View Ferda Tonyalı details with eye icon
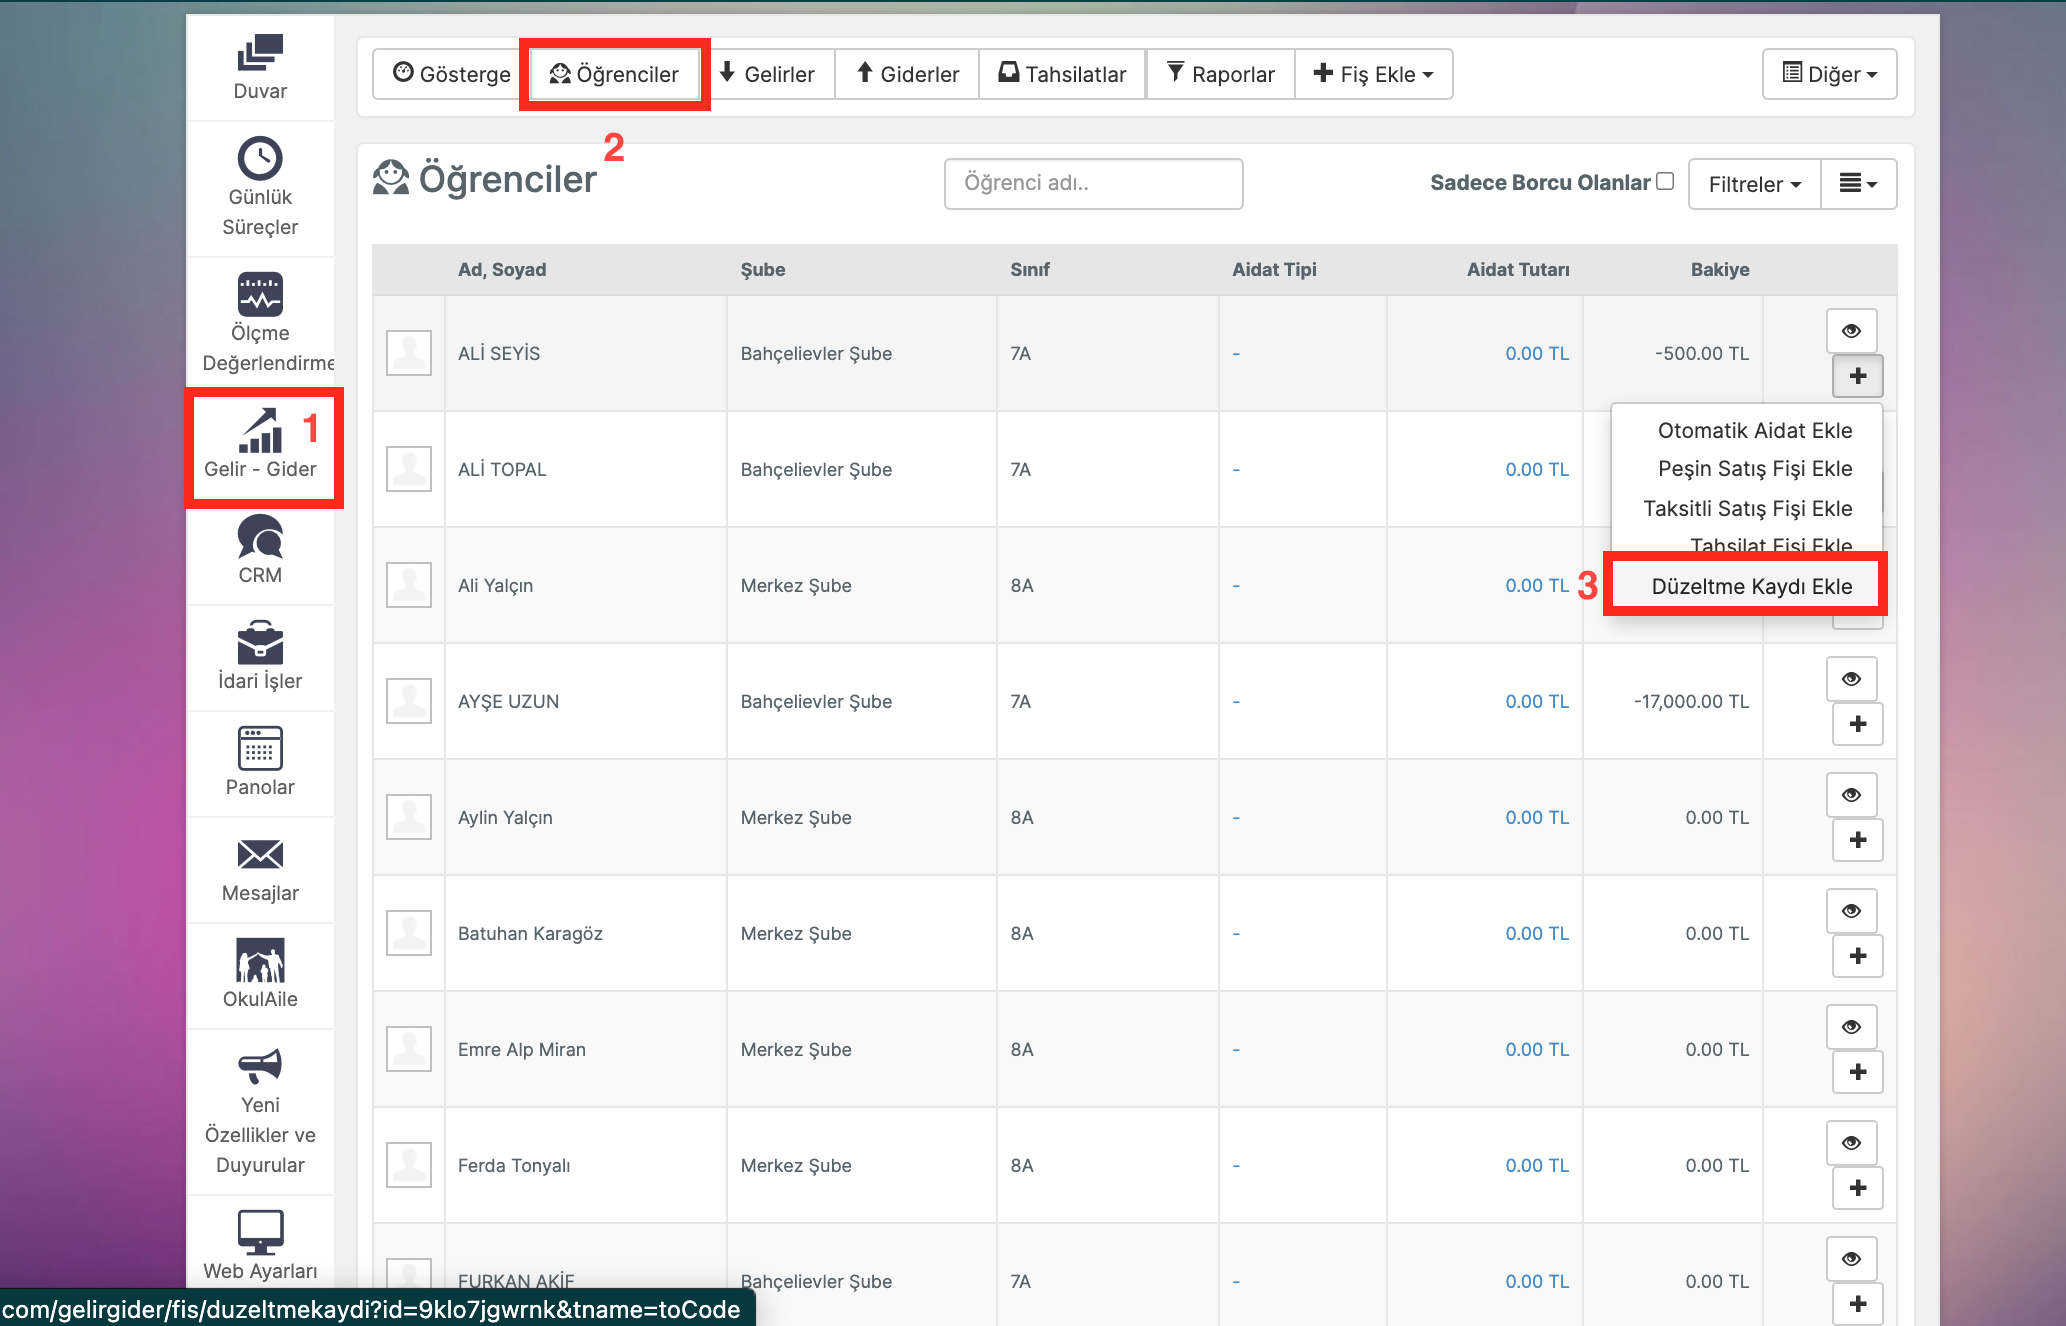Image resolution: width=2066 pixels, height=1326 pixels. click(1852, 1143)
